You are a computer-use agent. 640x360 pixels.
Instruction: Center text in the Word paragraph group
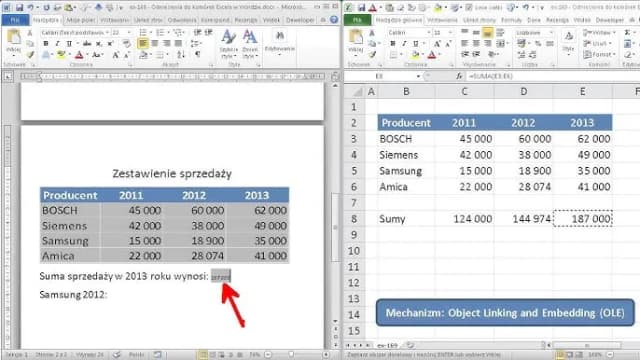tap(155, 43)
